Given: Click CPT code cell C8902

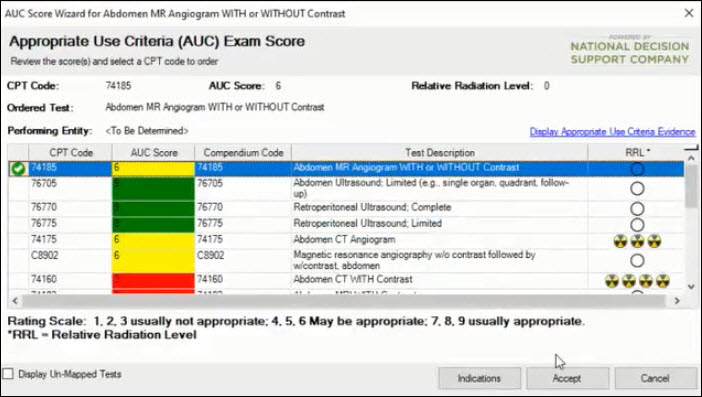Looking at the screenshot, I should point(70,260).
